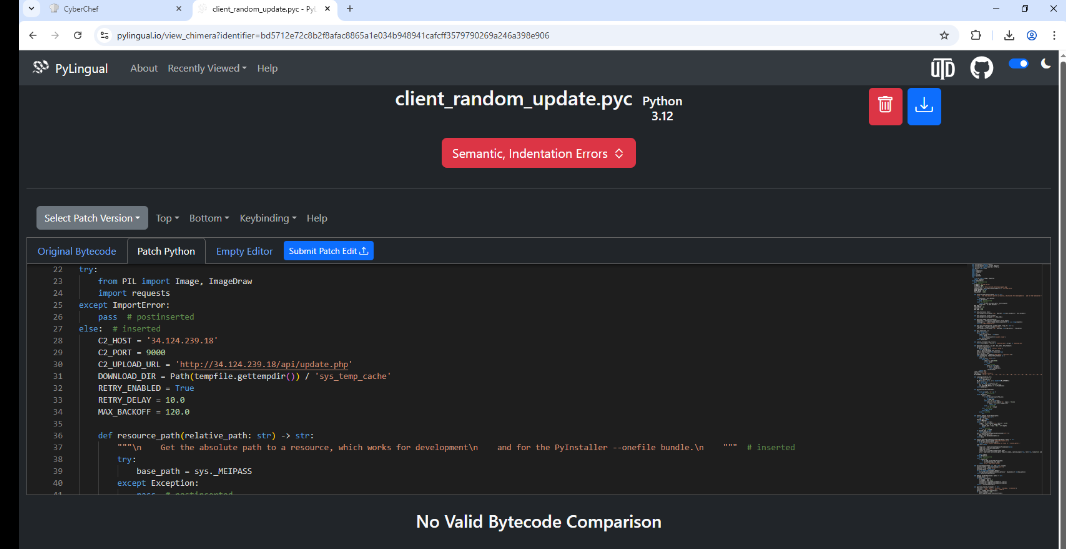
Task: Click the PyLingual logo icon
Action: coord(41,67)
